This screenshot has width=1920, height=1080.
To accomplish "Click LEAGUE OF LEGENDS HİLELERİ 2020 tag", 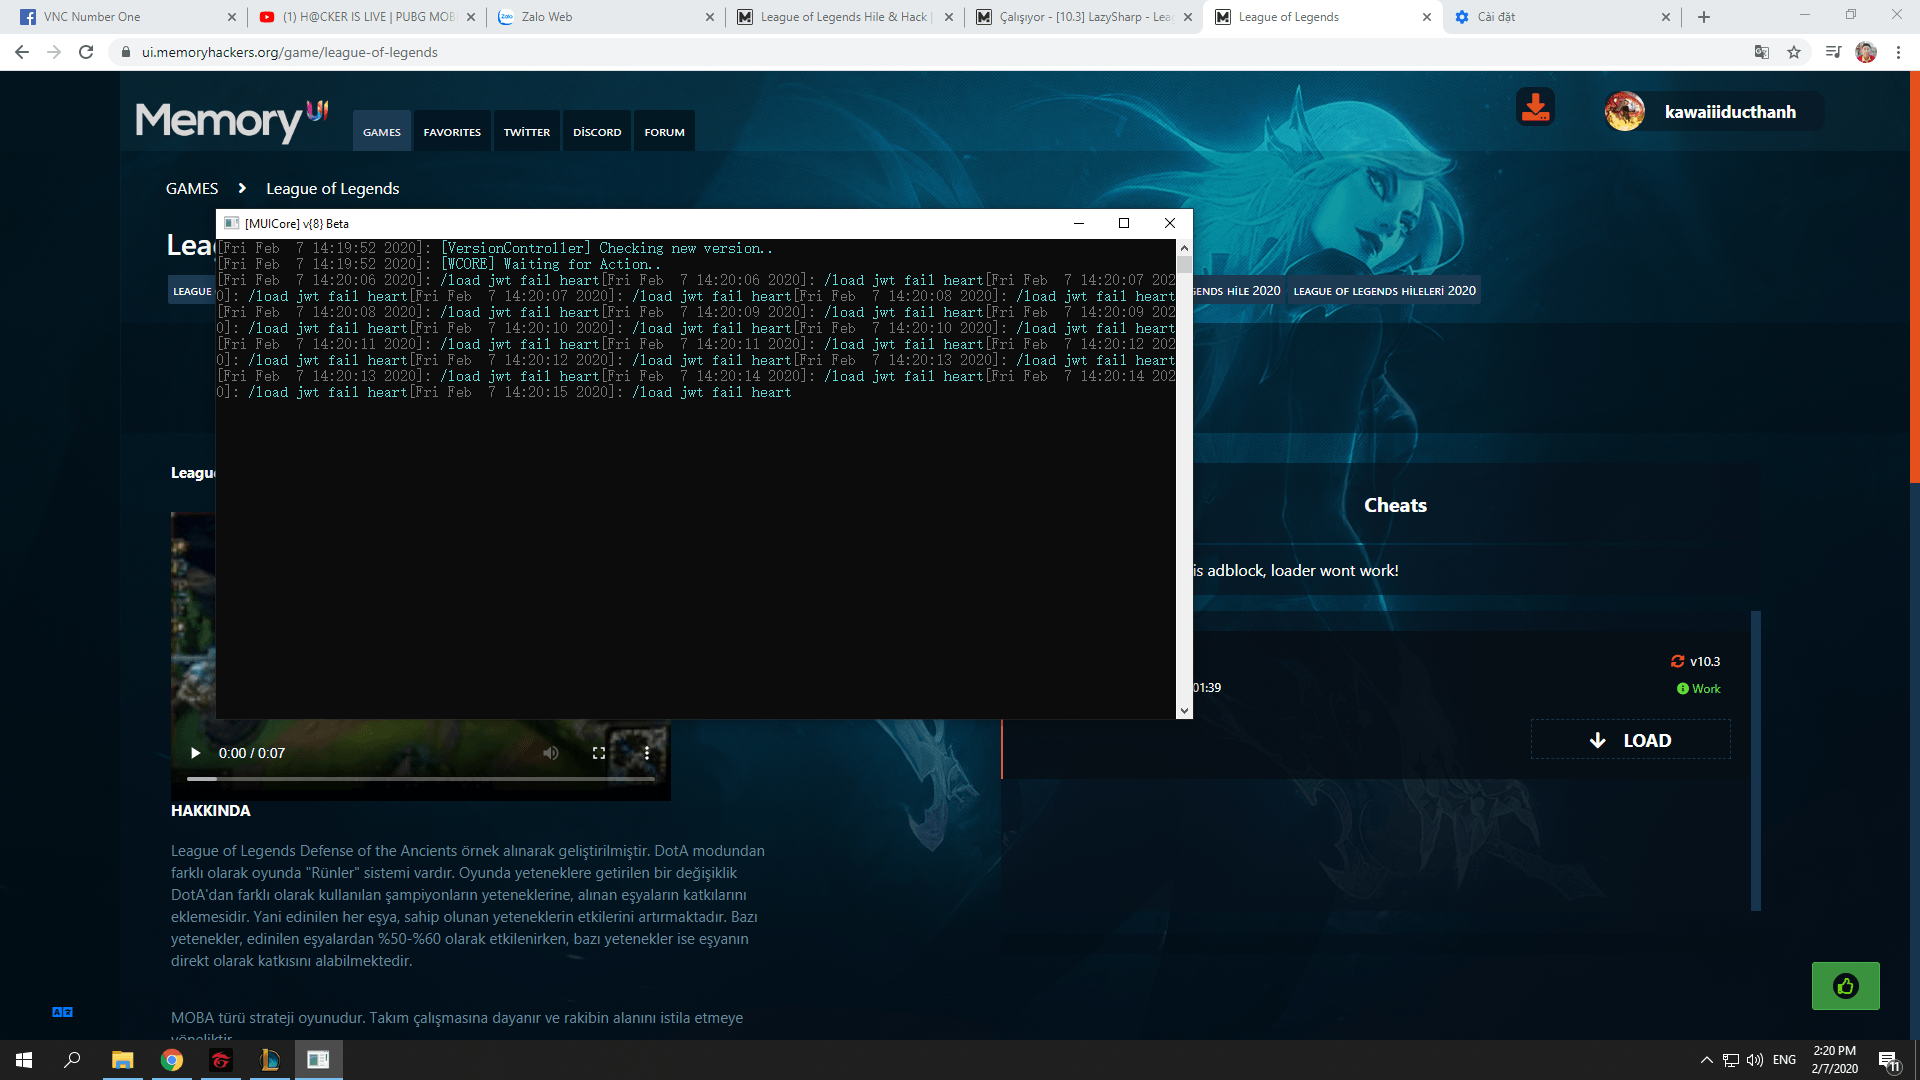I will [x=1384, y=291].
